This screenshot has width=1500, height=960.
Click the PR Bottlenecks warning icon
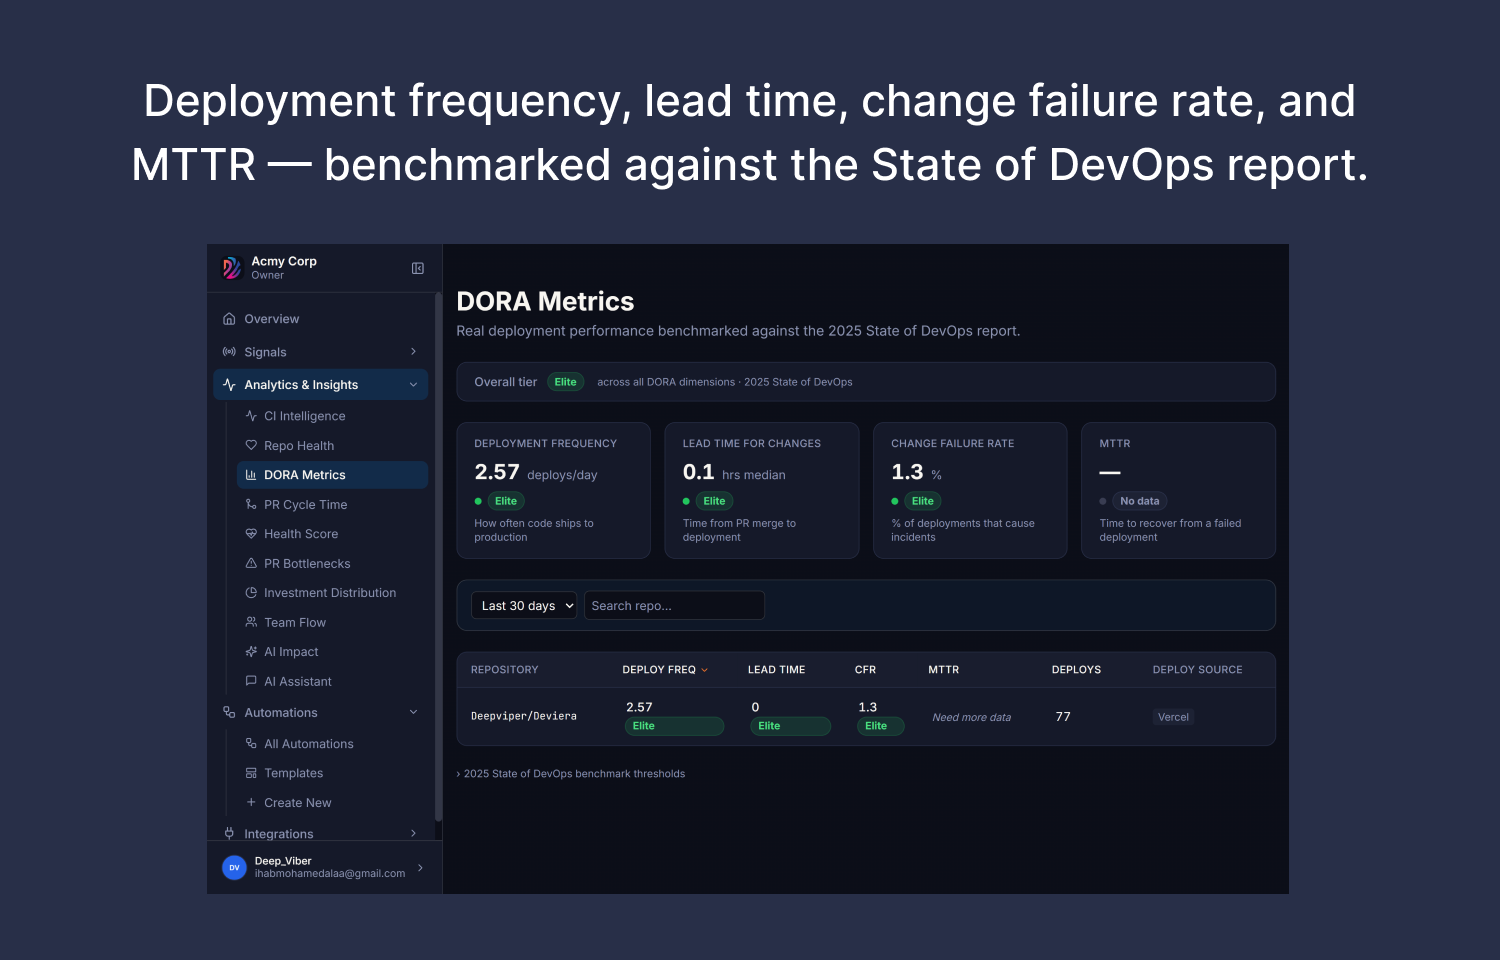(251, 564)
